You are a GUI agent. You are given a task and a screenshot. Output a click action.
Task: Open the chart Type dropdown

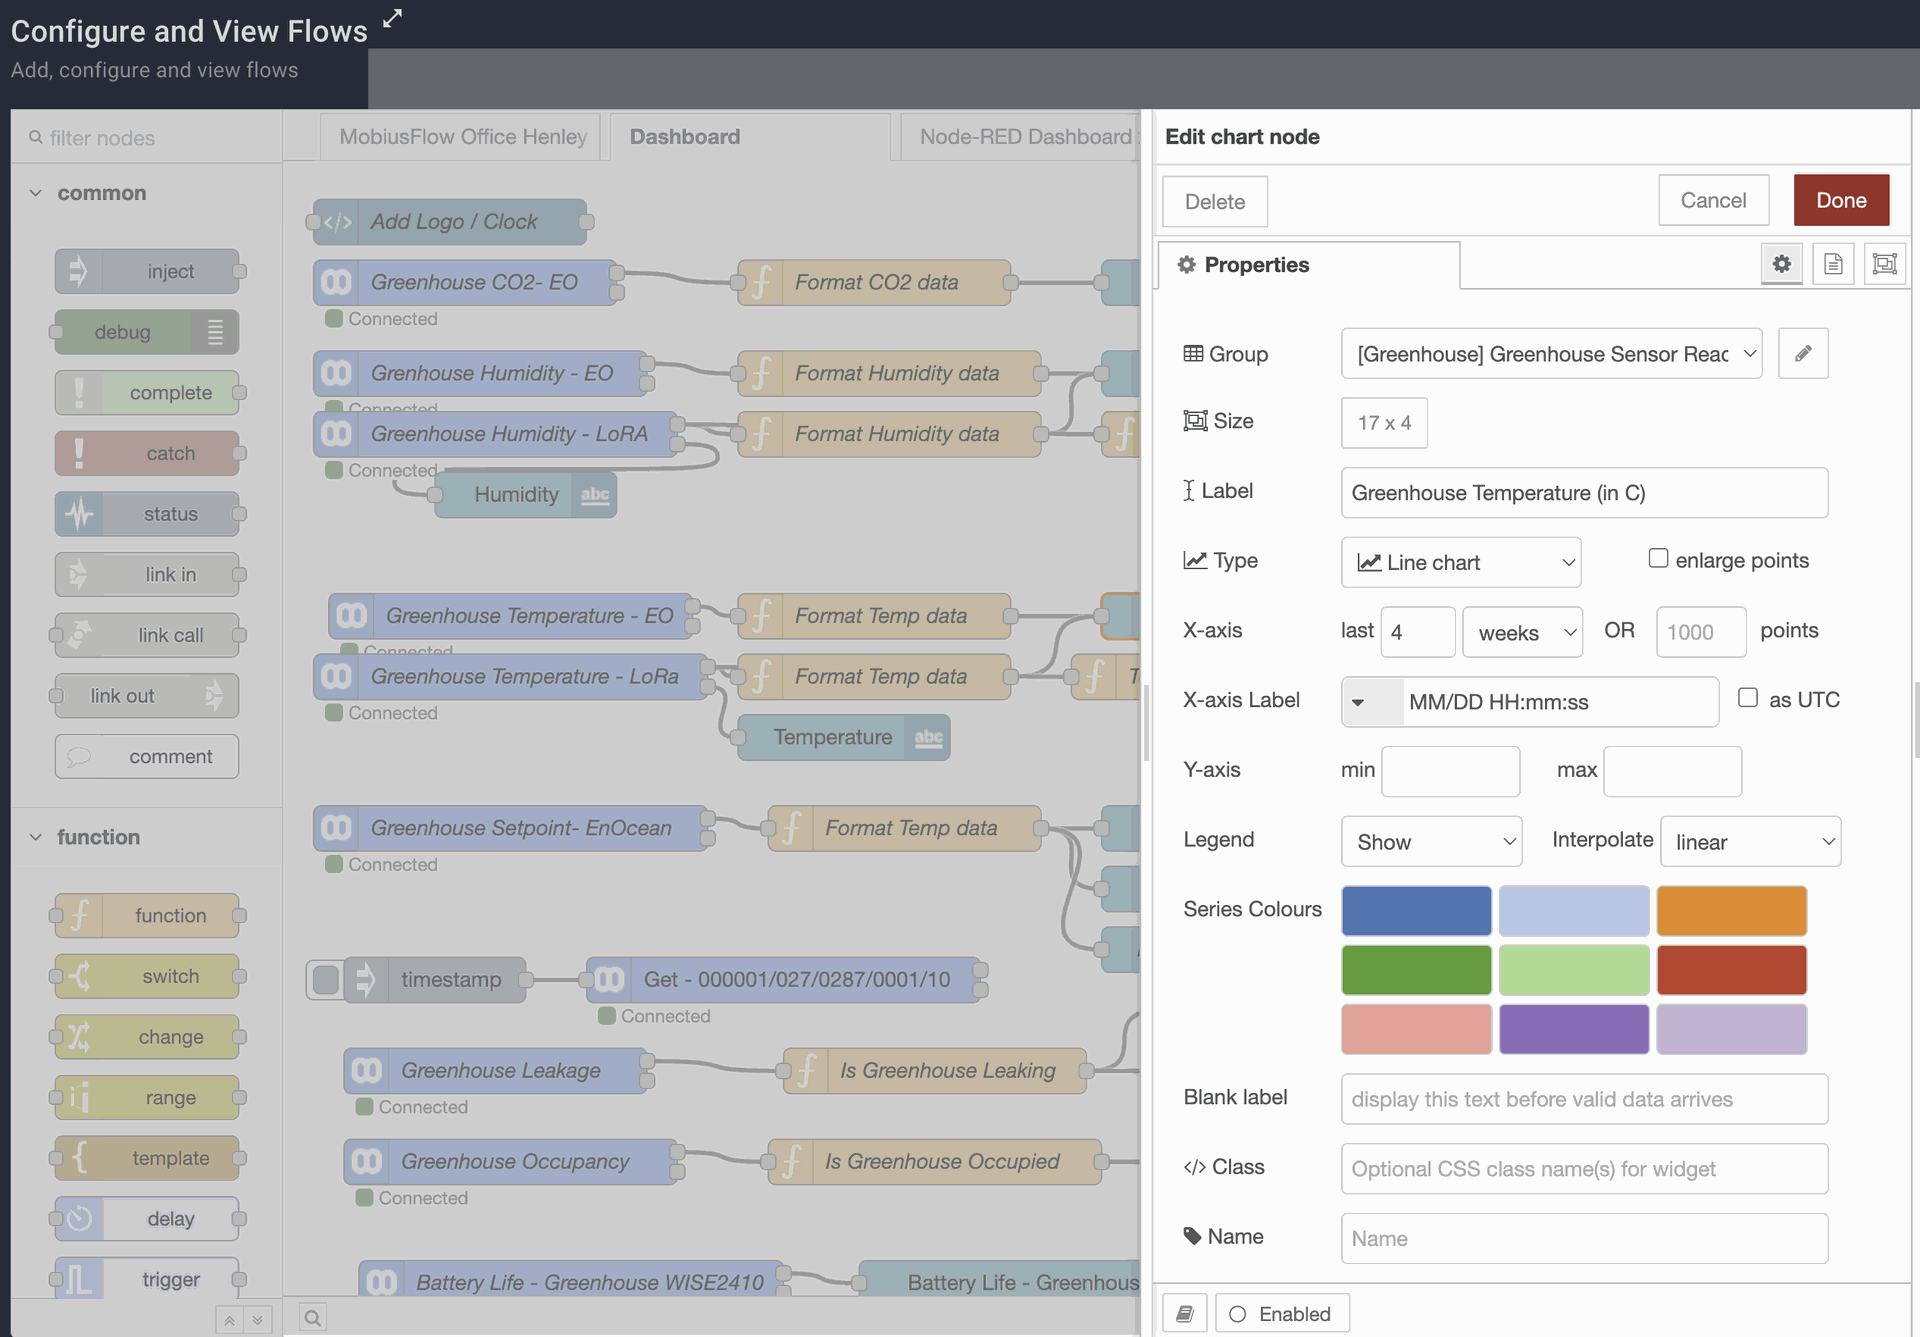point(1460,562)
